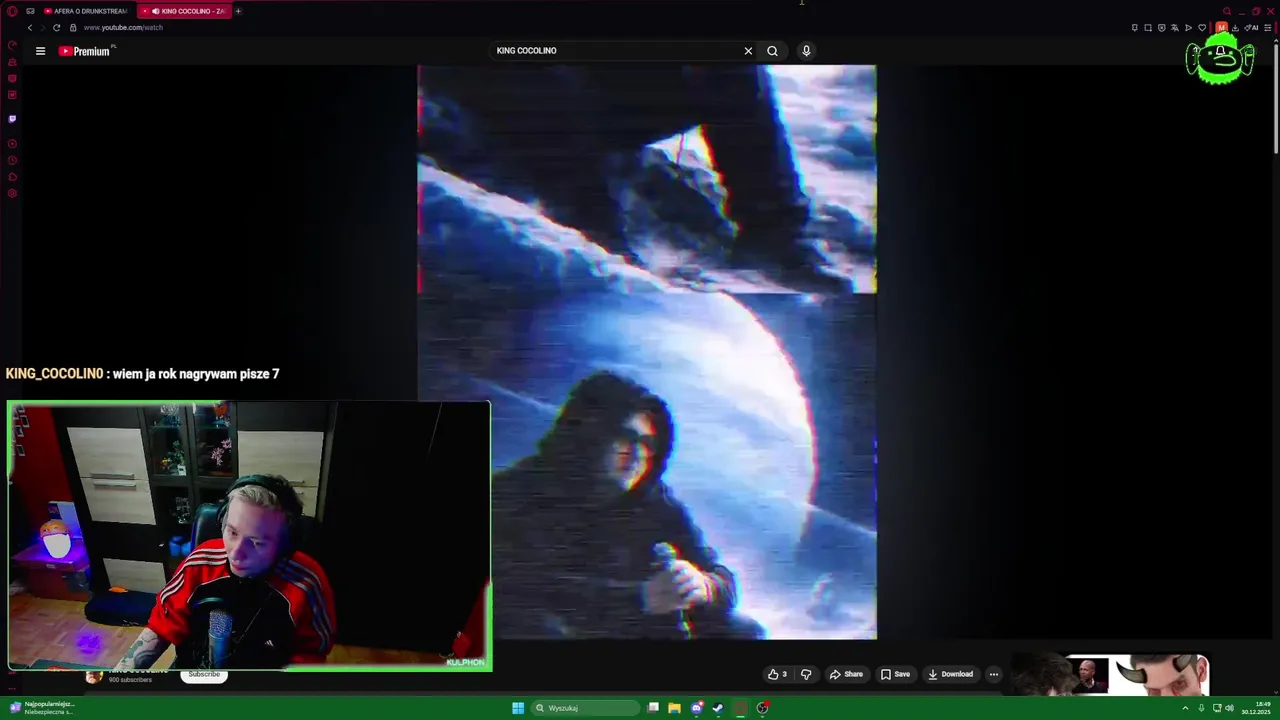This screenshot has width=1280, height=720.
Task: Subscribe to the channel
Action: click(x=204, y=675)
